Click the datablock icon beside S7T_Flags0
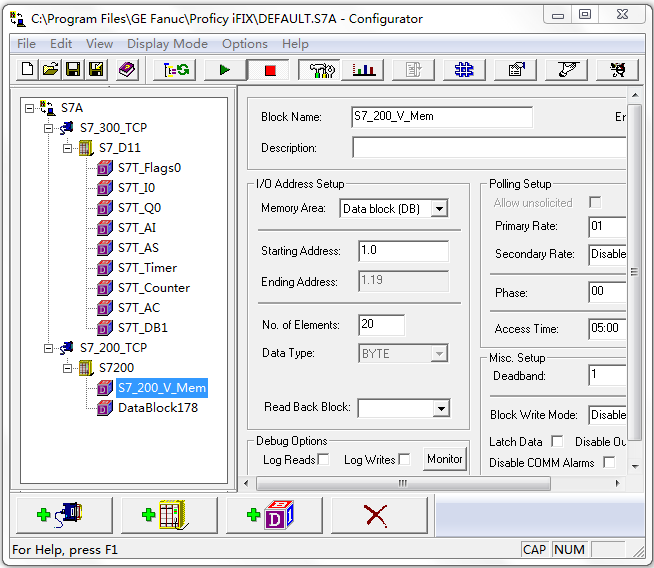The image size is (654, 568). click(105, 168)
